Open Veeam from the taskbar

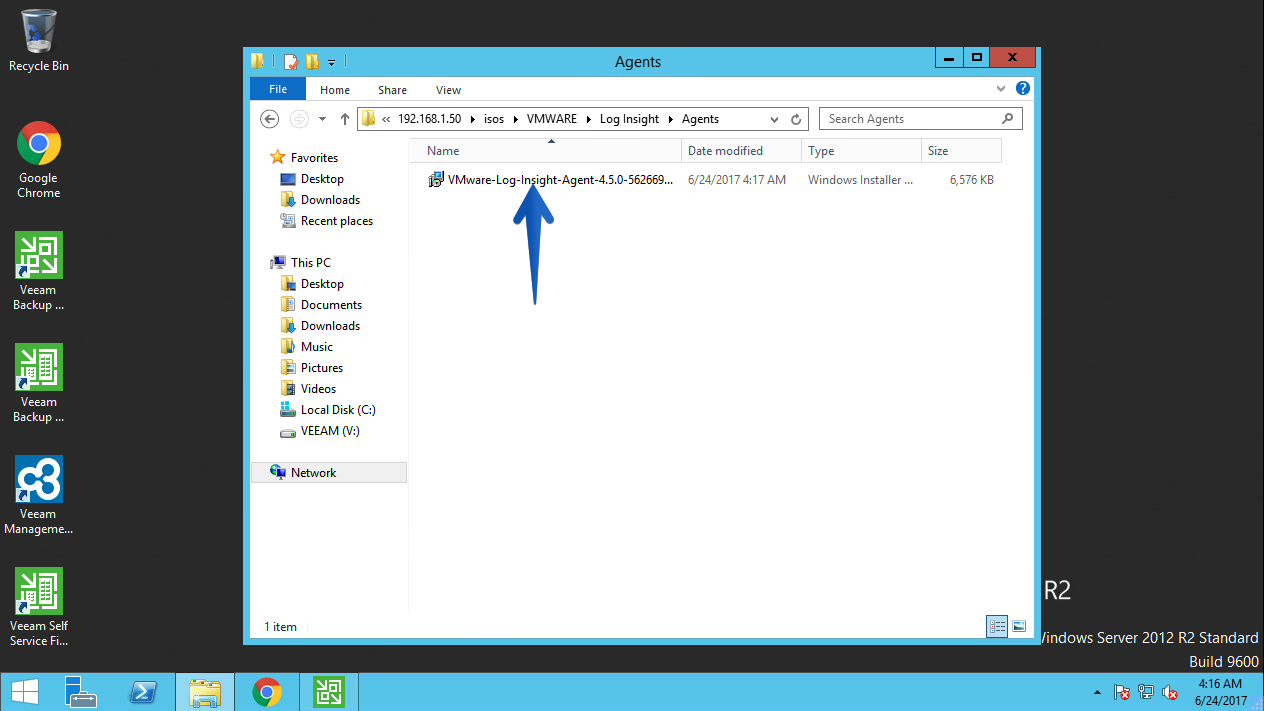point(328,692)
